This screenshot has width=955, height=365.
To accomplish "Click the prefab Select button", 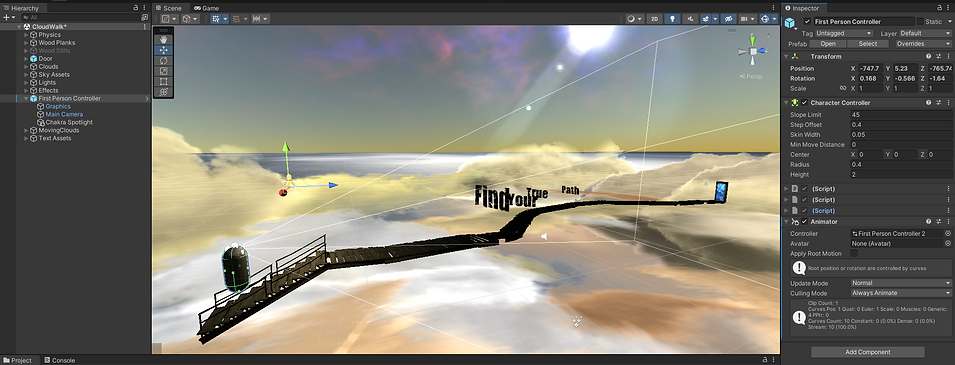I will tap(868, 43).
